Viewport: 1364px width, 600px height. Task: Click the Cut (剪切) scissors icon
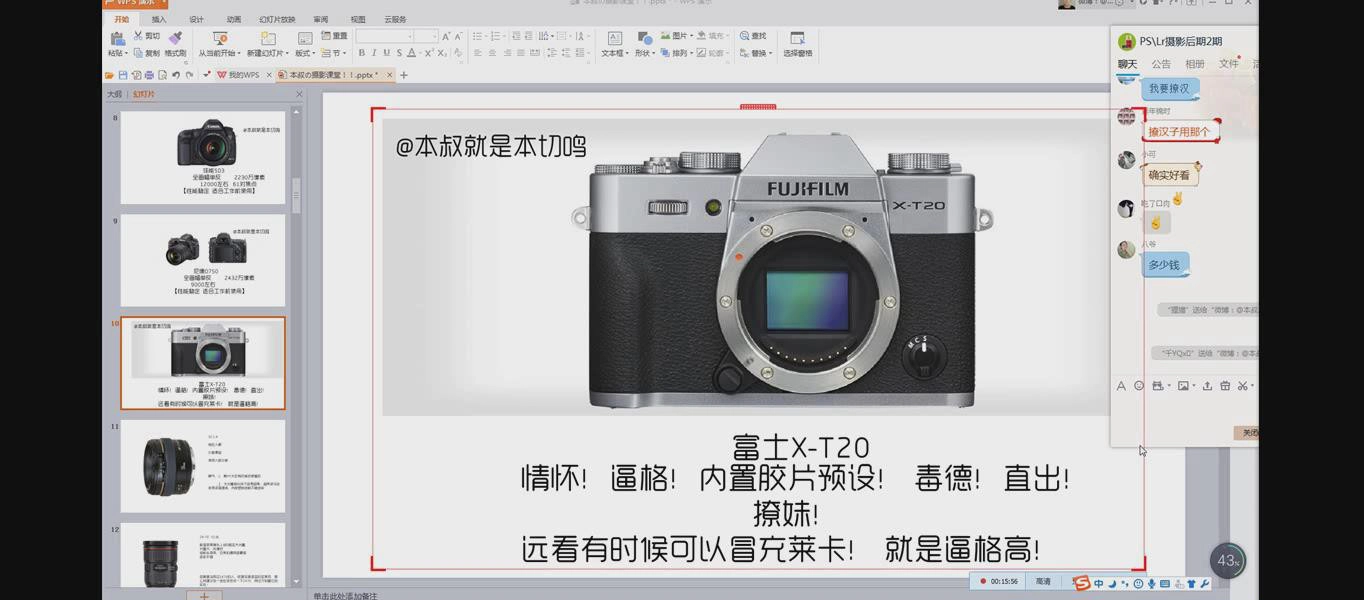tap(138, 36)
